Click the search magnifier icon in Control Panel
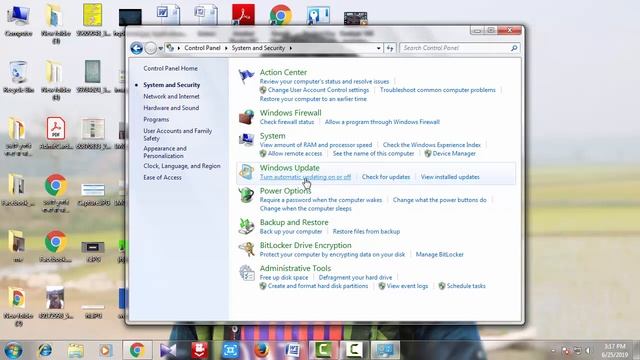 pos(514,48)
